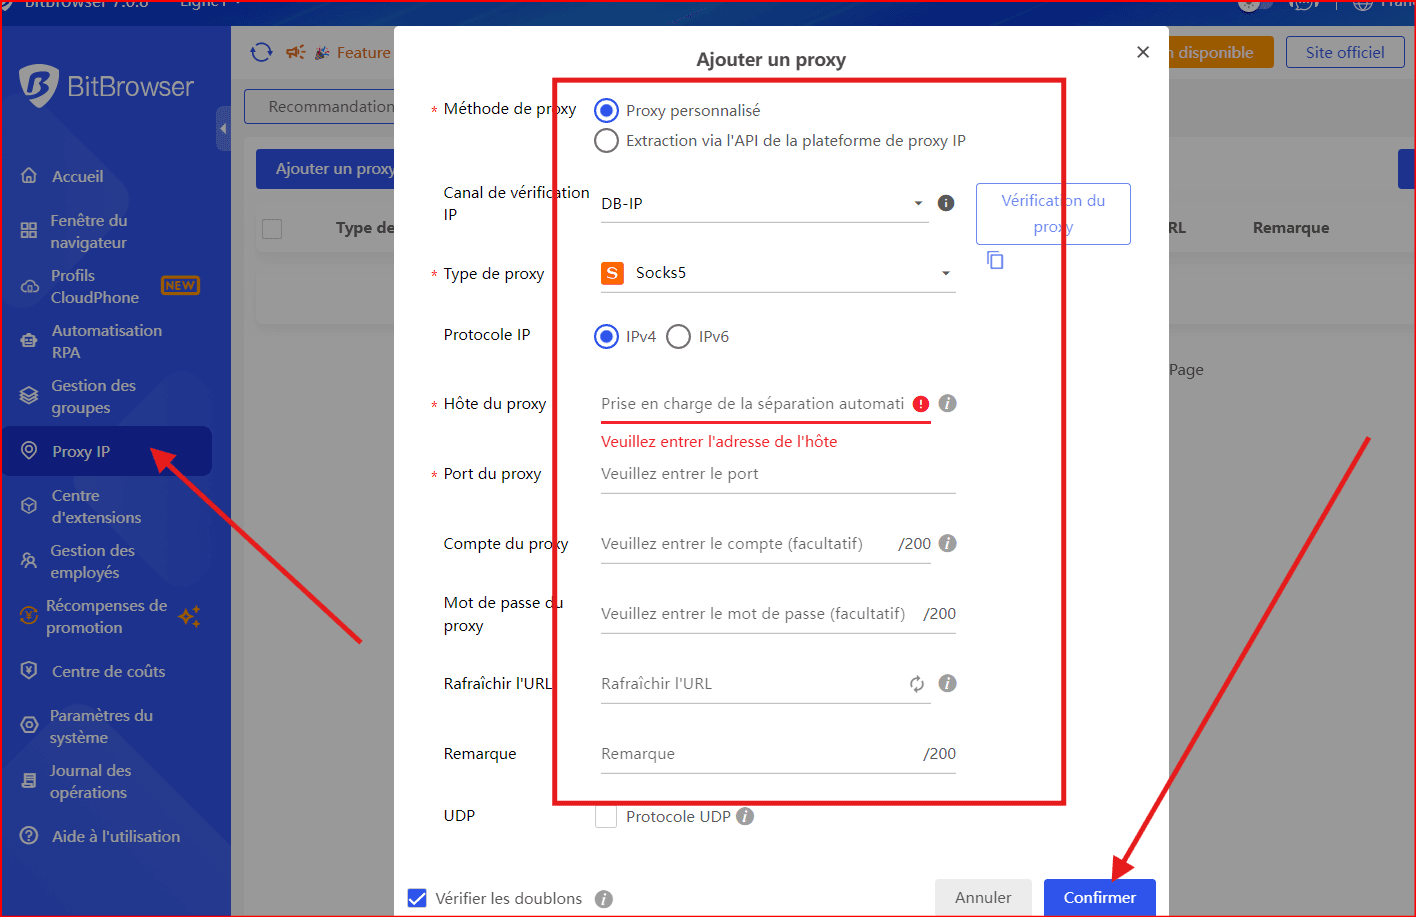This screenshot has height=917, width=1416.
Task: Open Accueil in the sidebar
Action: click(77, 176)
